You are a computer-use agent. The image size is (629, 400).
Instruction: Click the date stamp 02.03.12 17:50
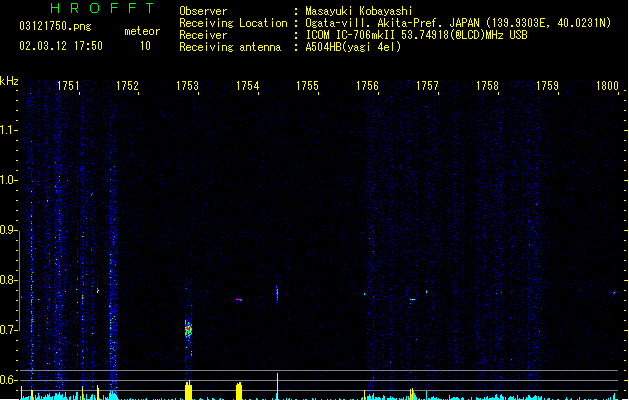point(61,46)
